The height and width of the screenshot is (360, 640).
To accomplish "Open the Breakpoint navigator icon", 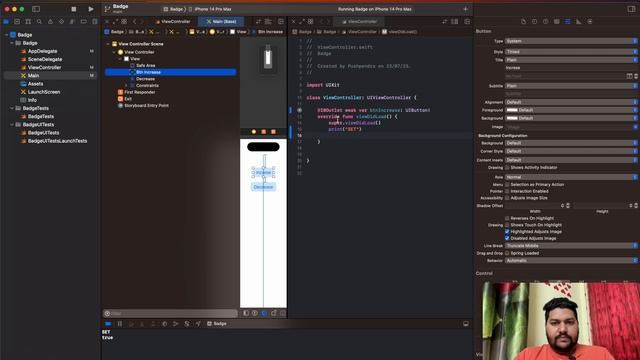I will tap(83, 21).
